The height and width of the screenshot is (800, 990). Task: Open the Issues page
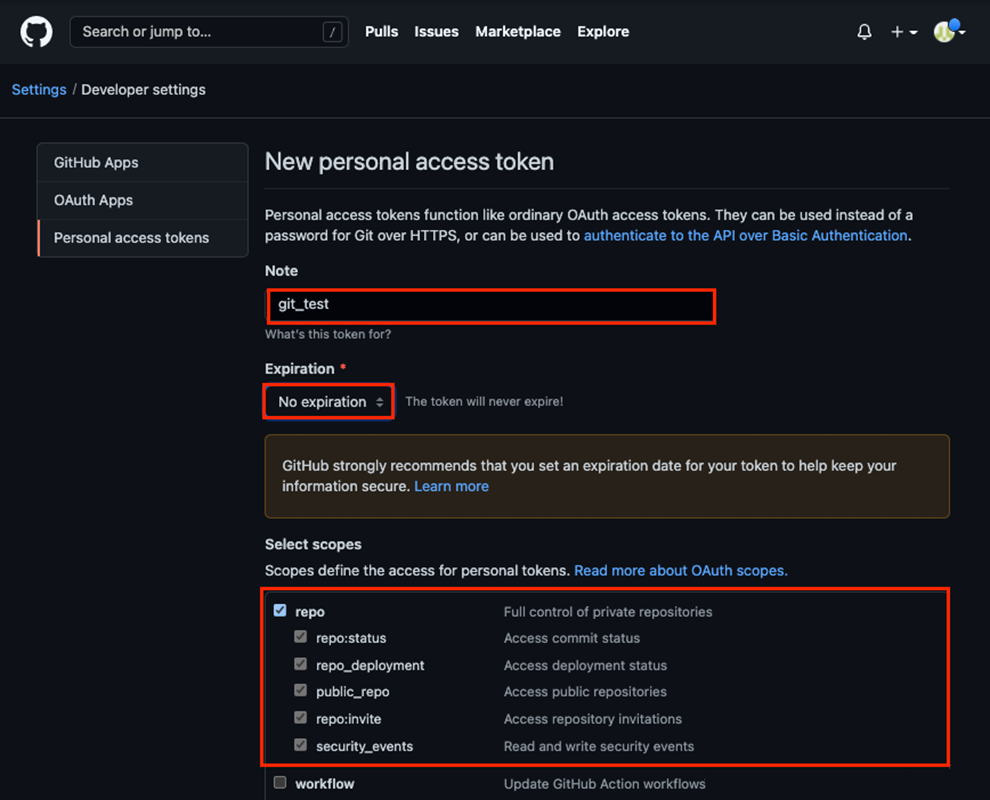436,32
